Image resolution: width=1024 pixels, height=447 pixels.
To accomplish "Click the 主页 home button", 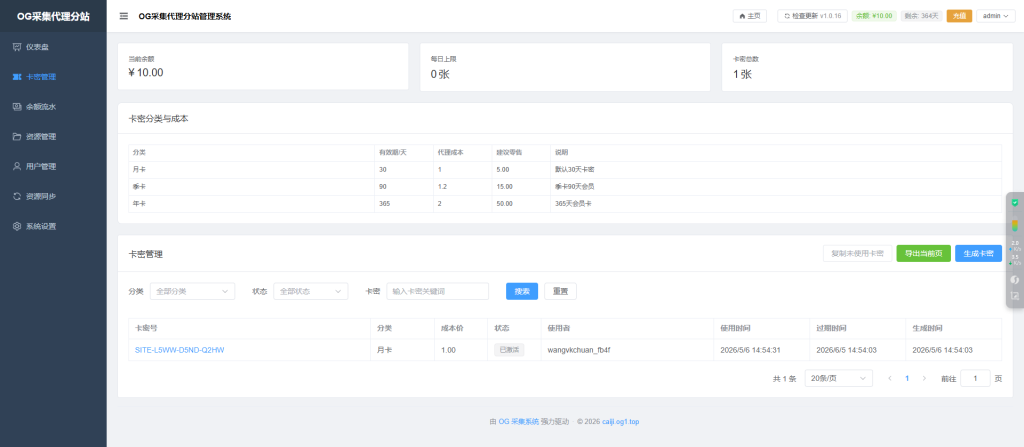I will pyautogui.click(x=750, y=16).
